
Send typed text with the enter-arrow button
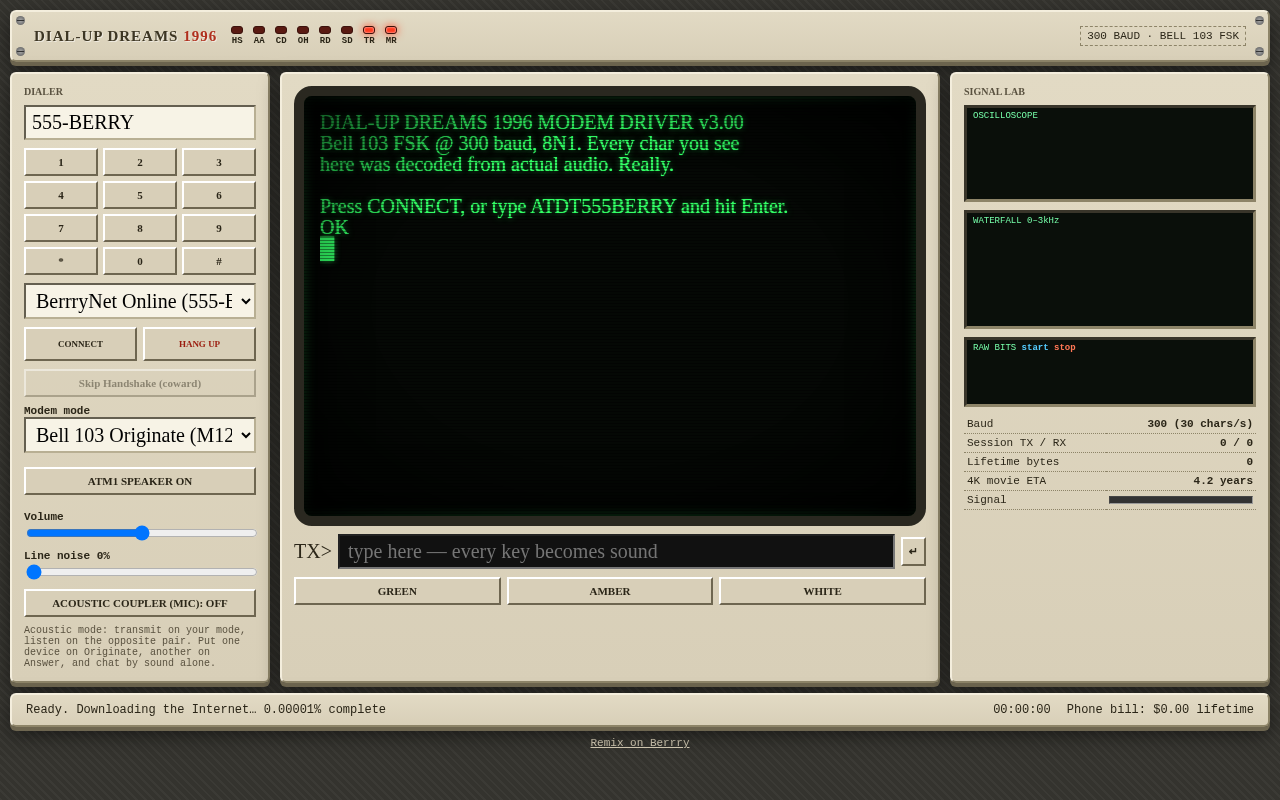pos(913,551)
